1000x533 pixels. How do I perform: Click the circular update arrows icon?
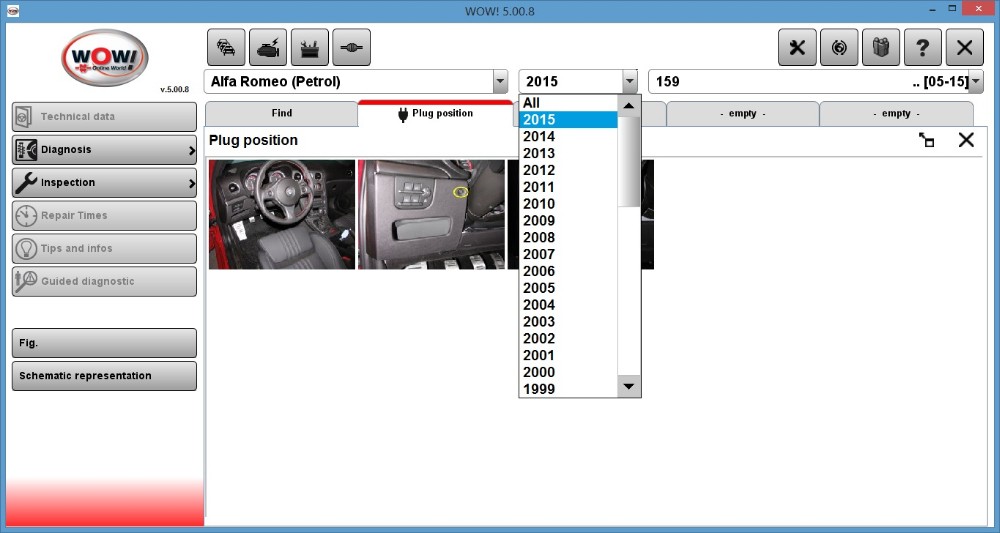839,47
